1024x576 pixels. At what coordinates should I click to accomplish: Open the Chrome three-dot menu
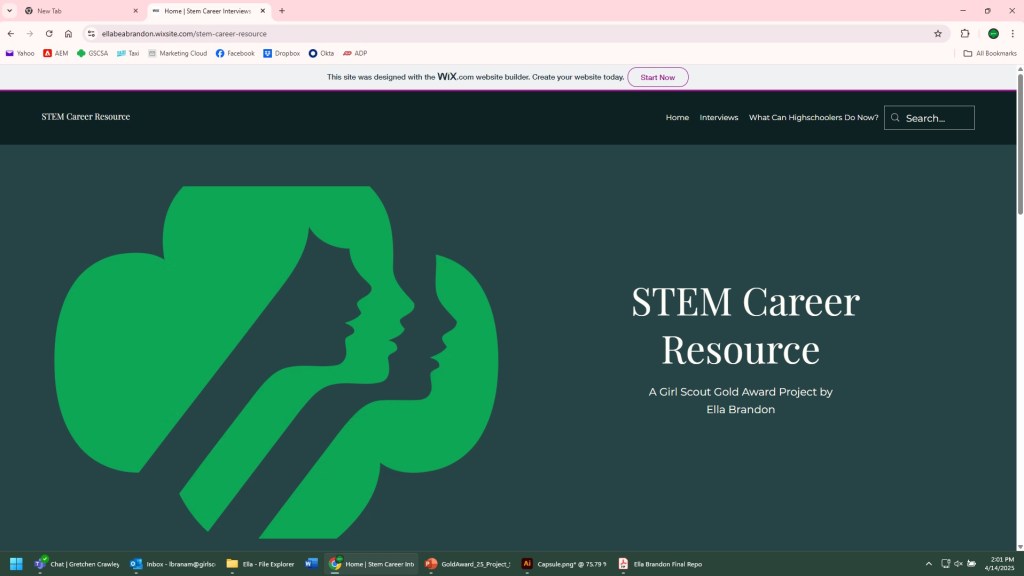(x=1012, y=33)
